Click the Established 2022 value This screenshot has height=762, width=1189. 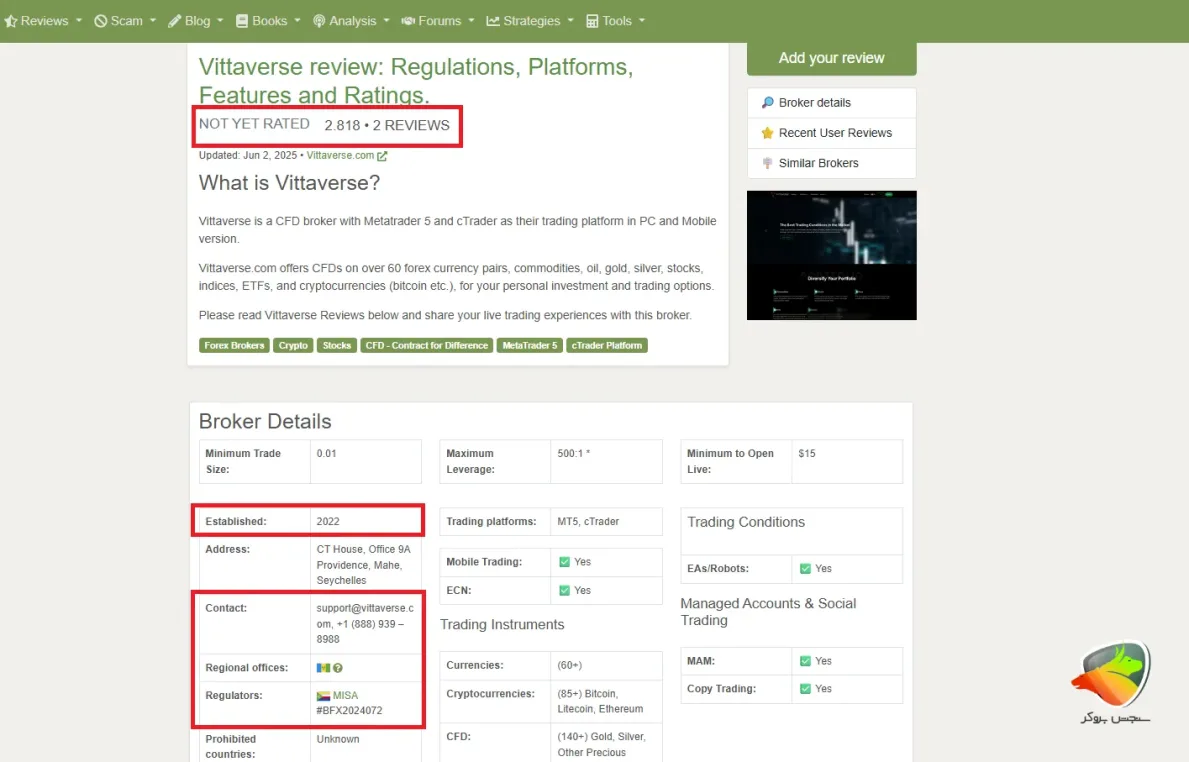[328, 522]
